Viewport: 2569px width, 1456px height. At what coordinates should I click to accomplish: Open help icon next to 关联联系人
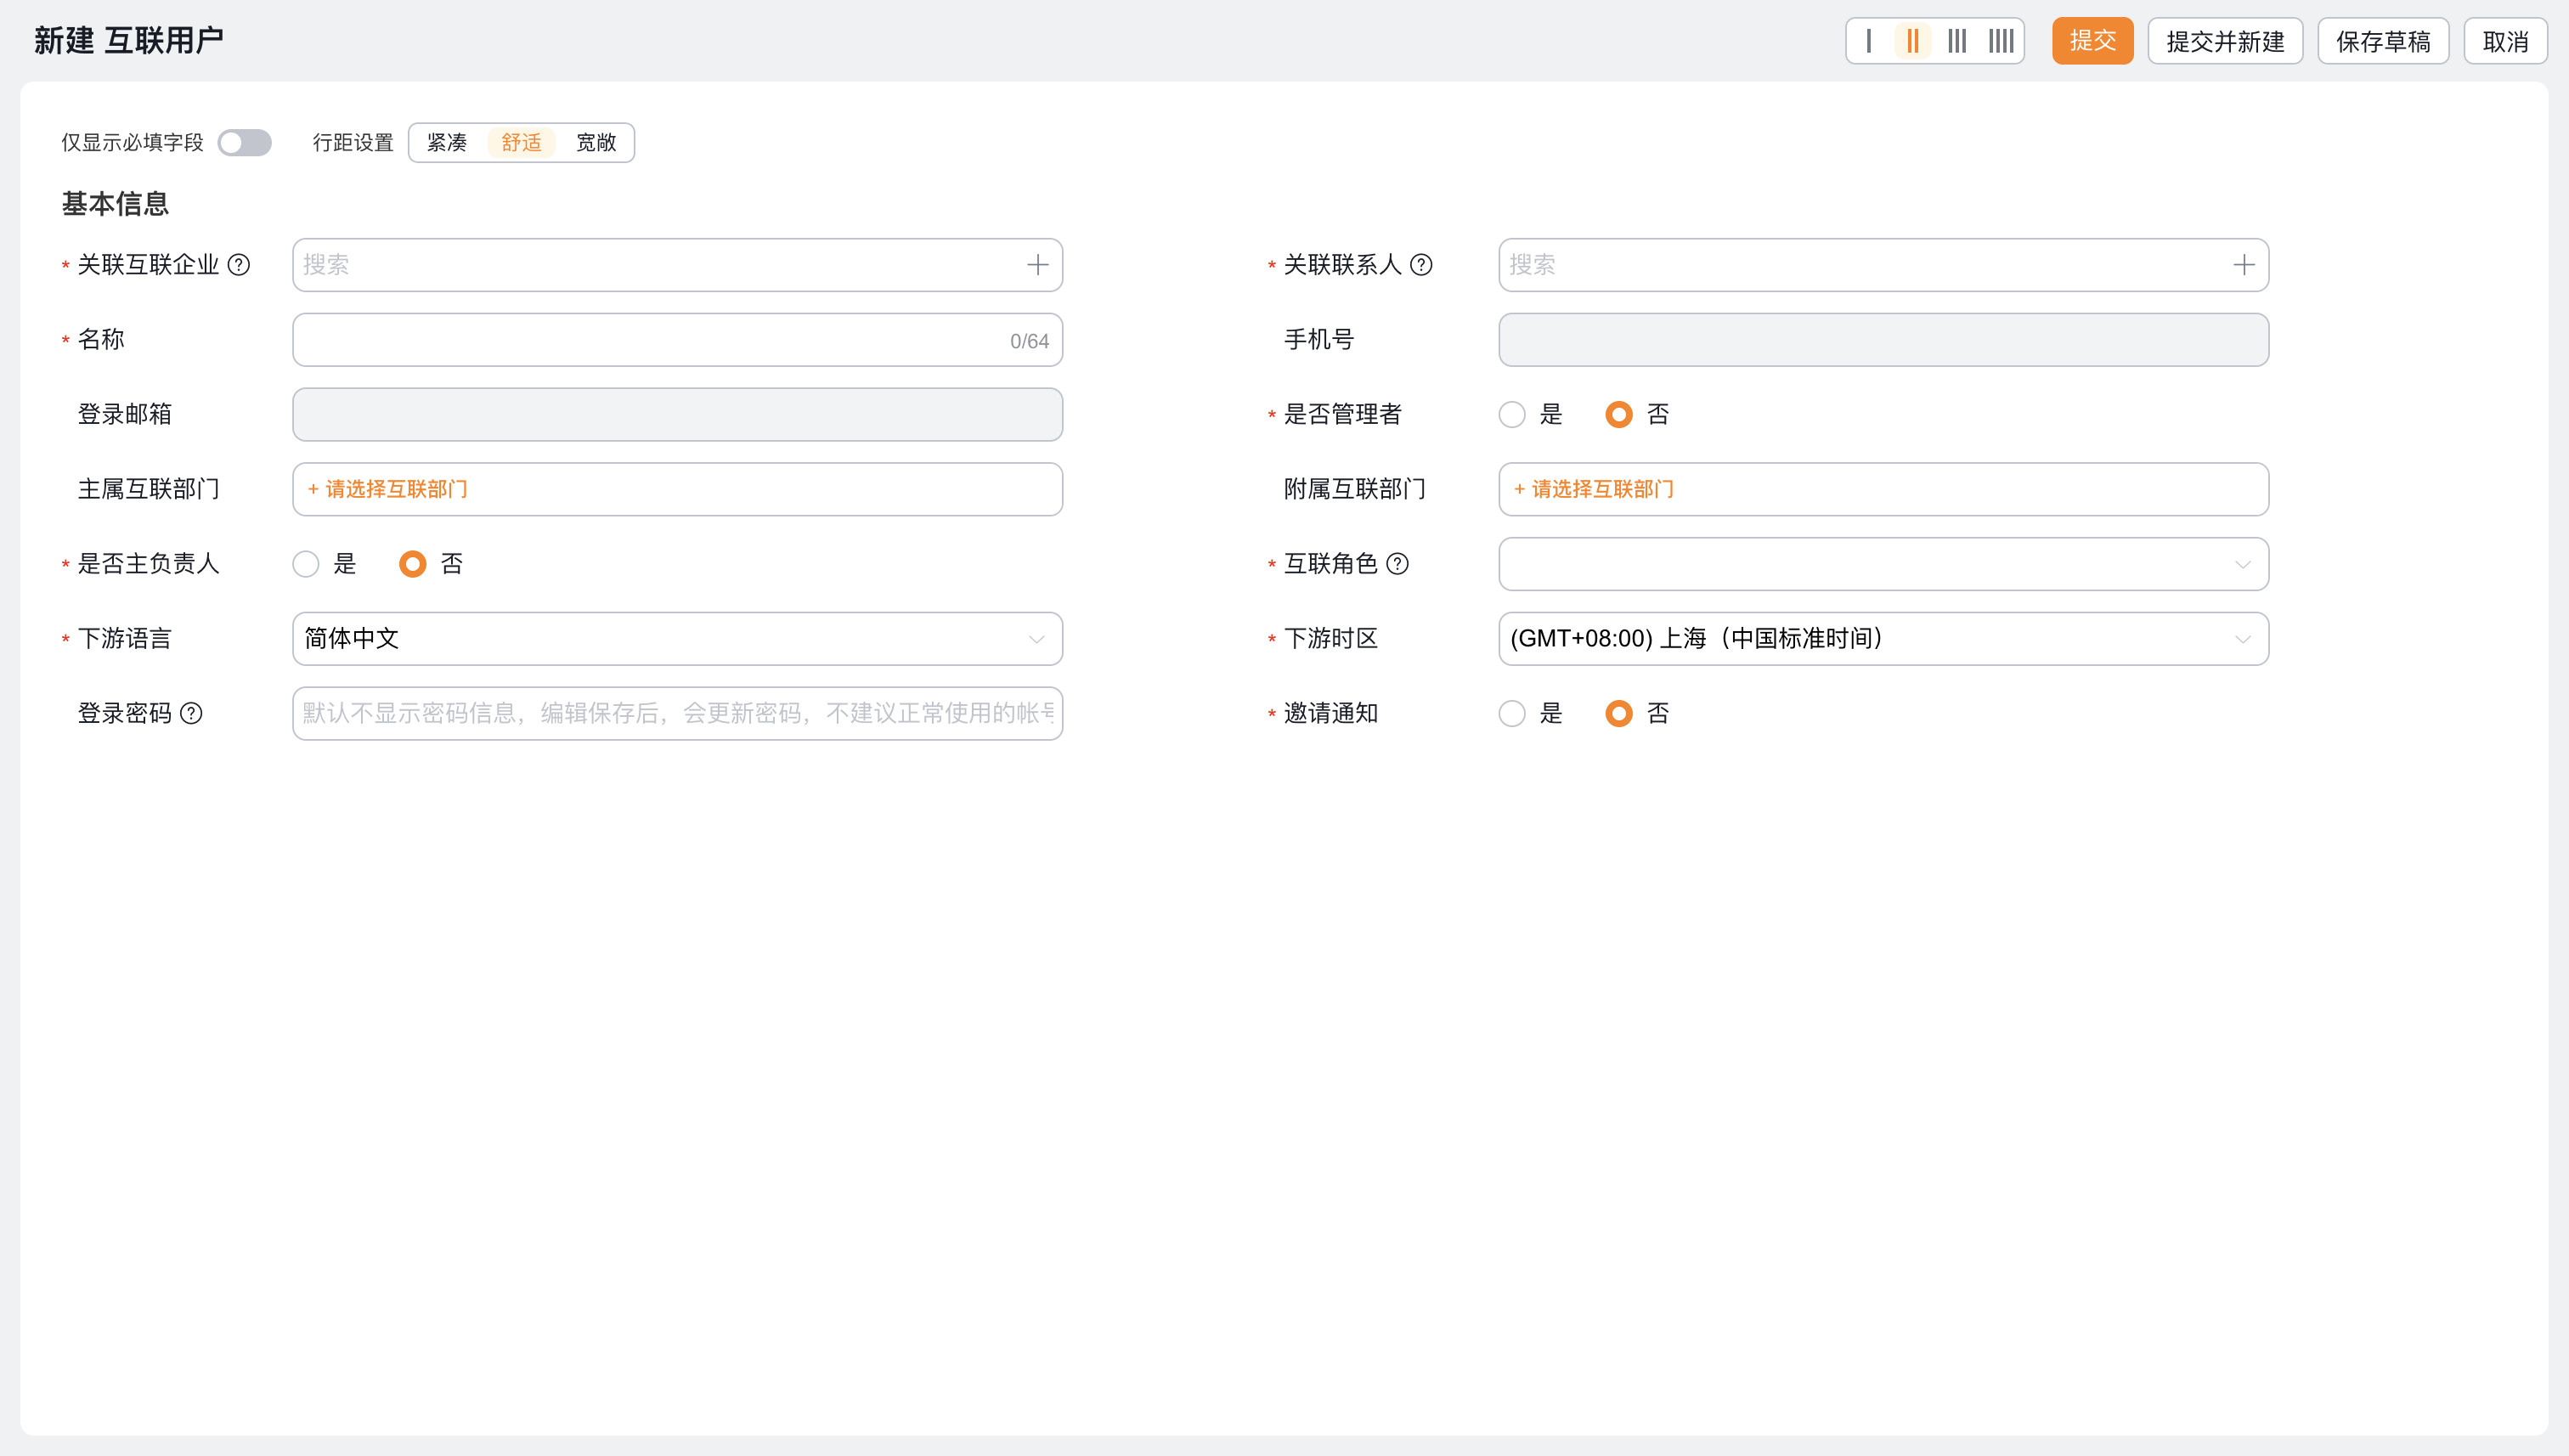click(1421, 265)
